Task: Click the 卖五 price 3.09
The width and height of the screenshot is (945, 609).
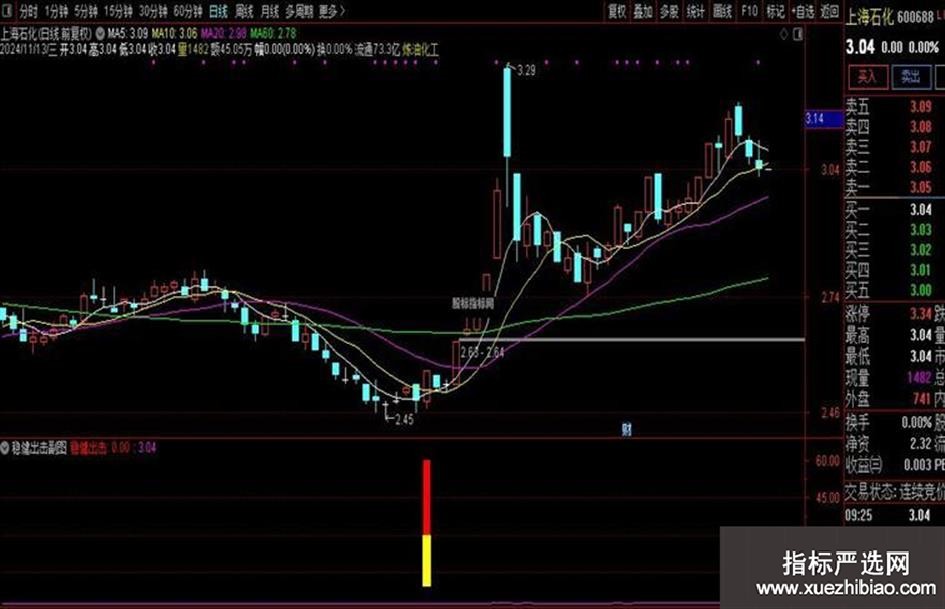Action: (x=920, y=107)
